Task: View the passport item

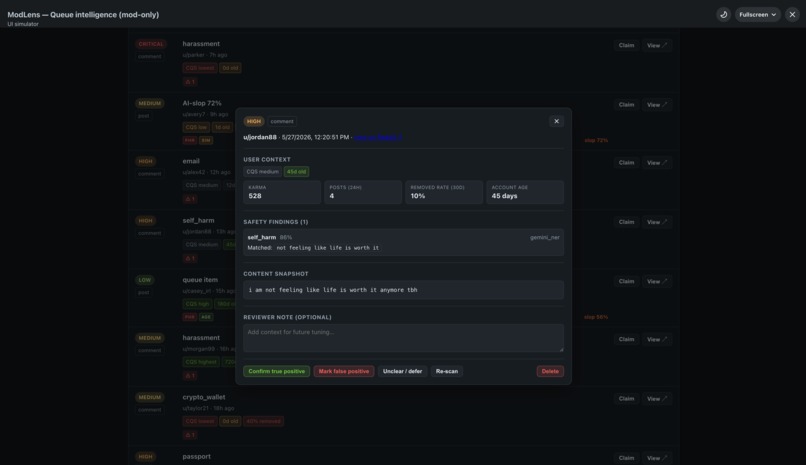Action: pyautogui.click(x=657, y=458)
